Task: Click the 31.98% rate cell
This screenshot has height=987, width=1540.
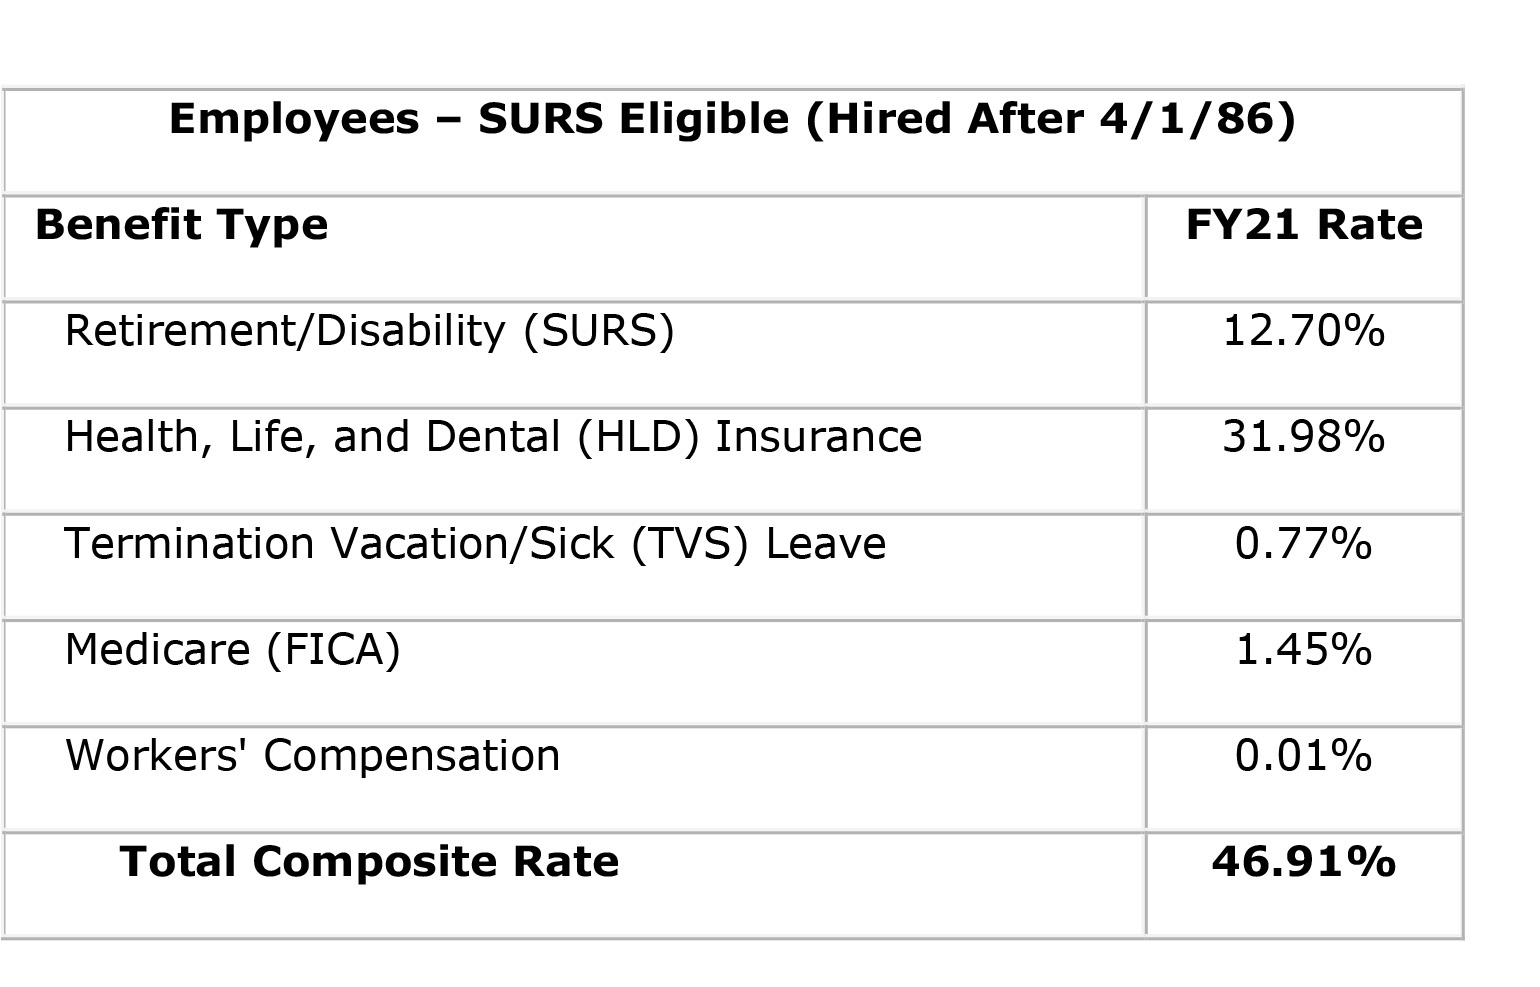Action: coord(1304,437)
